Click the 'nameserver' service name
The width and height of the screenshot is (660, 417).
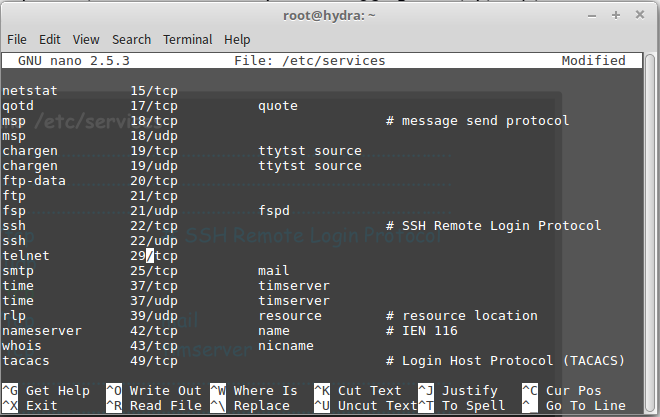42,331
